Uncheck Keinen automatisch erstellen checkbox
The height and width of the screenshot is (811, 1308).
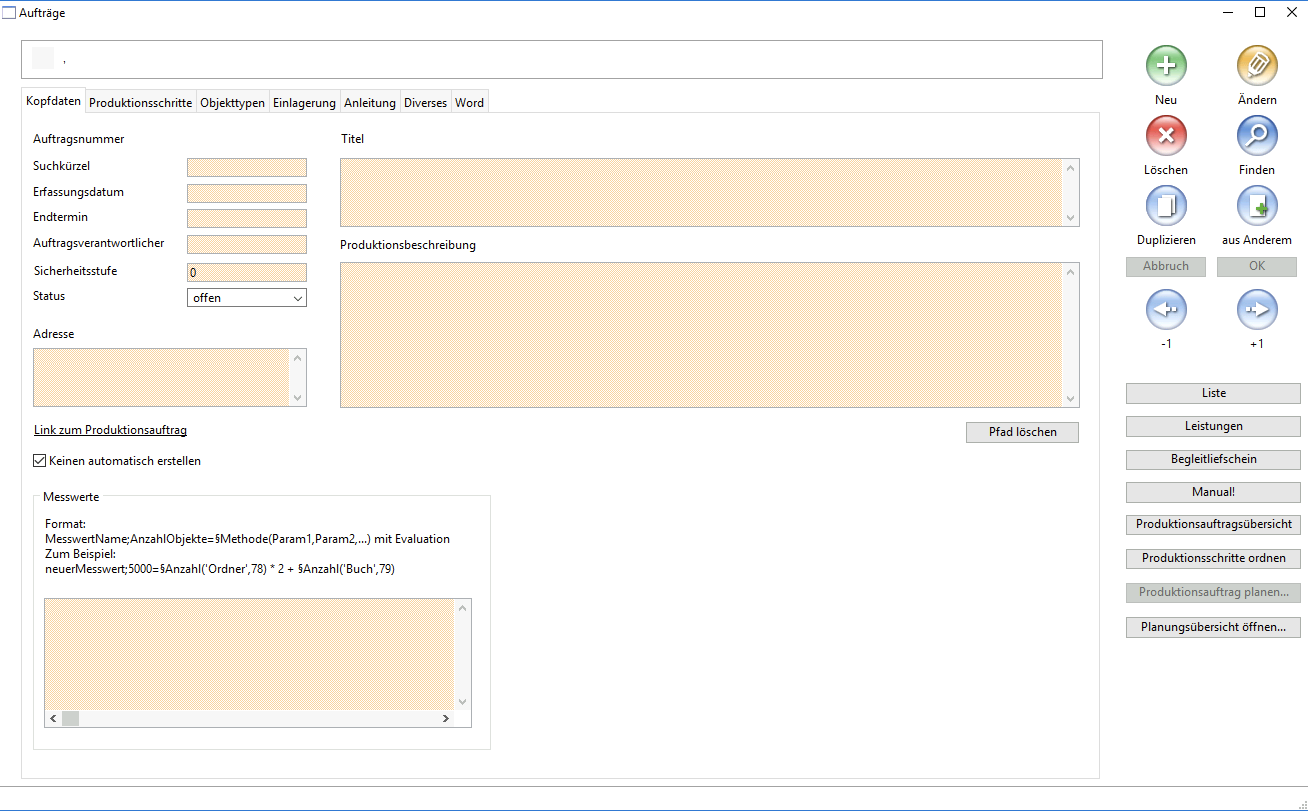pos(40,461)
